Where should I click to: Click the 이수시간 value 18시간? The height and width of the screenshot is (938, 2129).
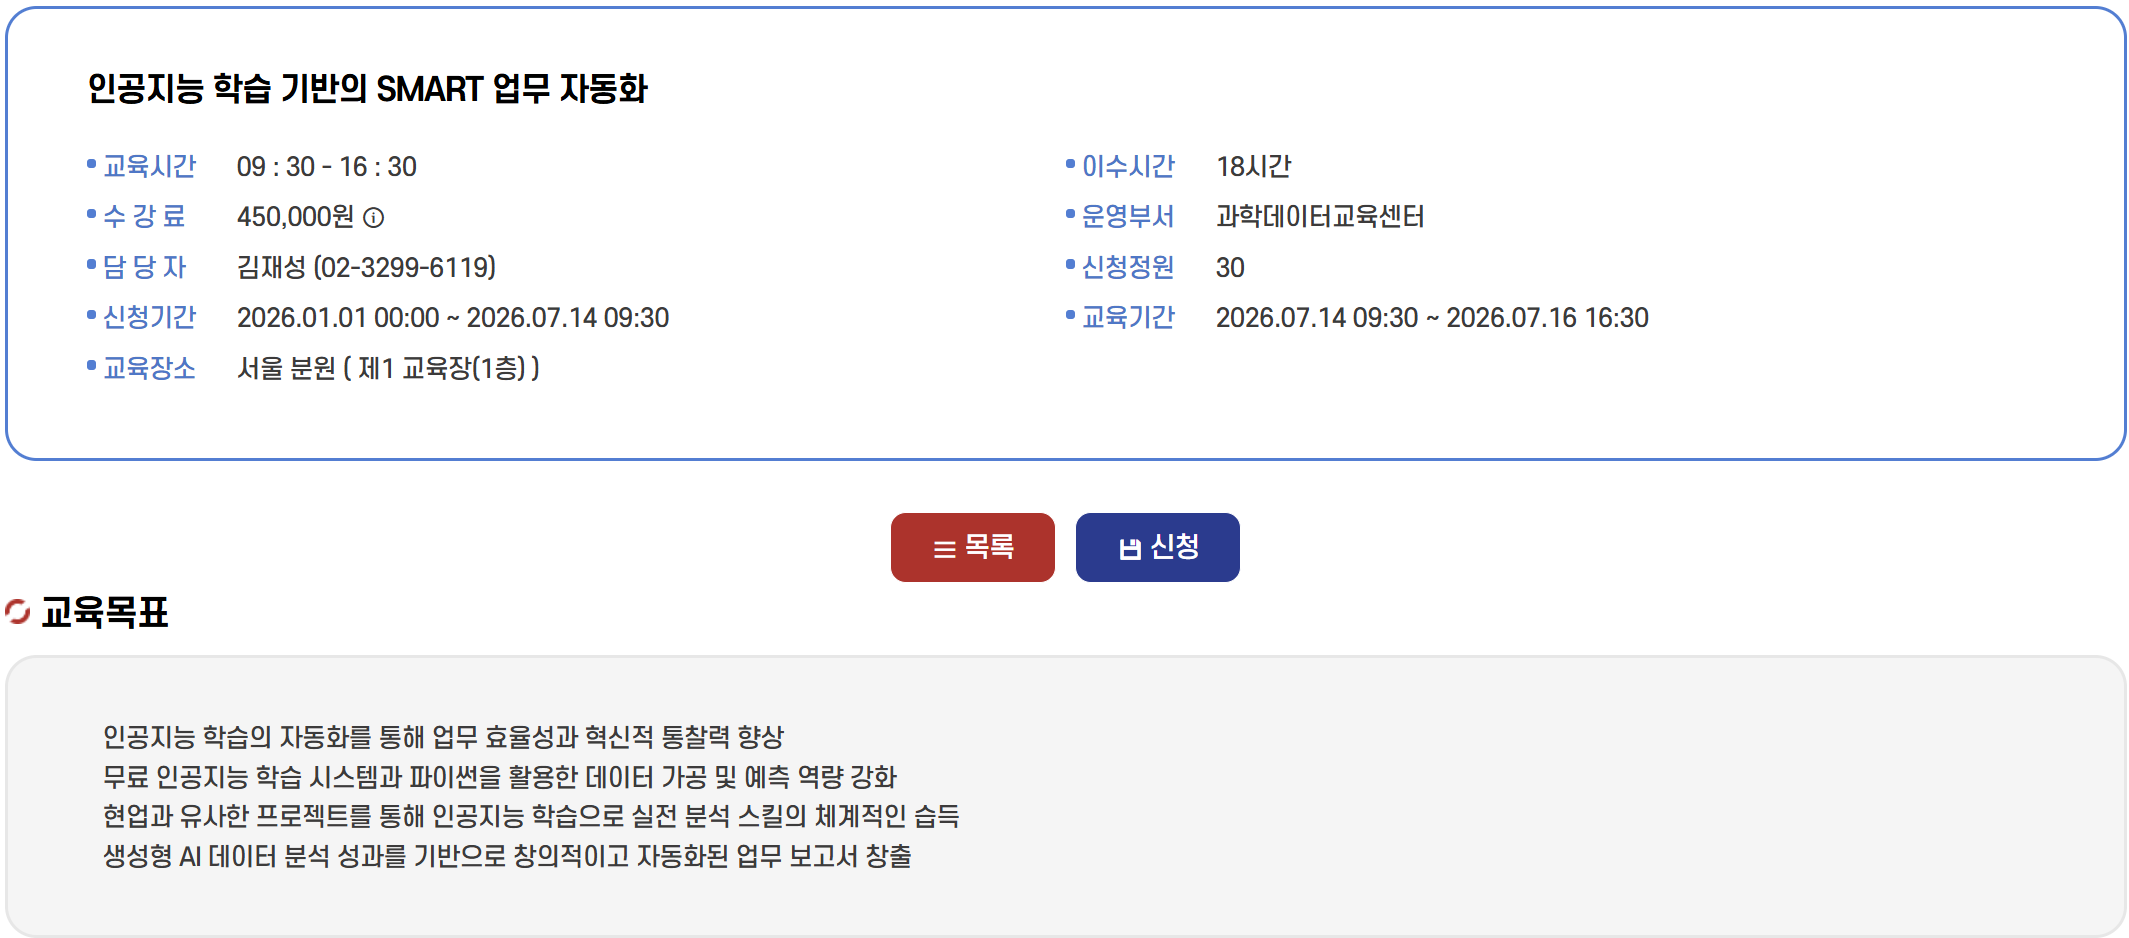pos(1253,166)
